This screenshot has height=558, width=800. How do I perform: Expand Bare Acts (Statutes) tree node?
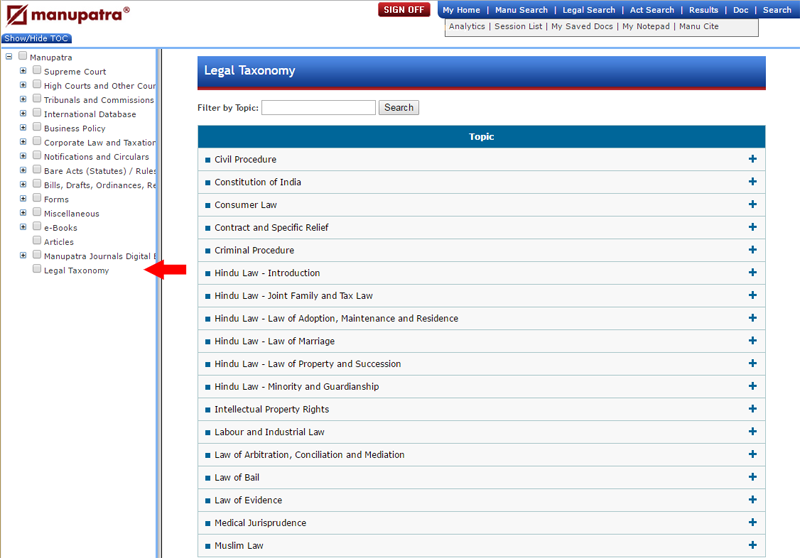tap(23, 170)
